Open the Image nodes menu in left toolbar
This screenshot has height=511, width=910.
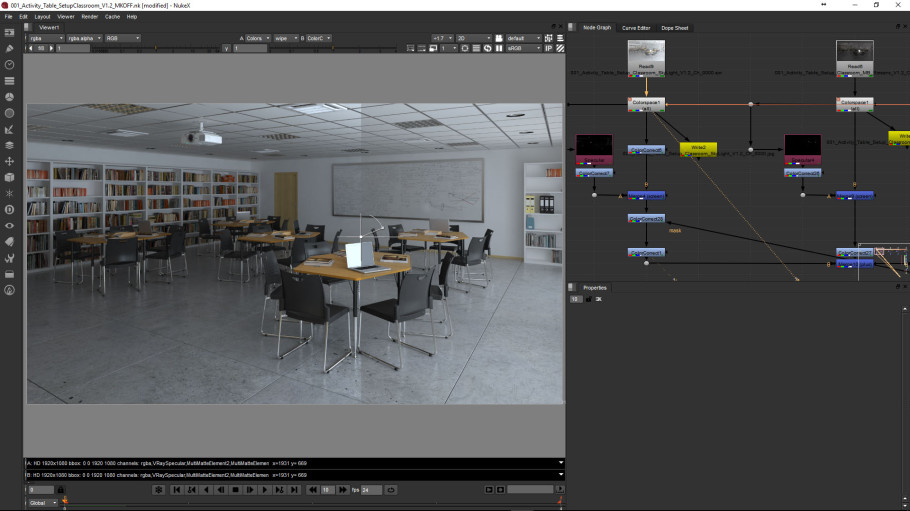click(9, 33)
